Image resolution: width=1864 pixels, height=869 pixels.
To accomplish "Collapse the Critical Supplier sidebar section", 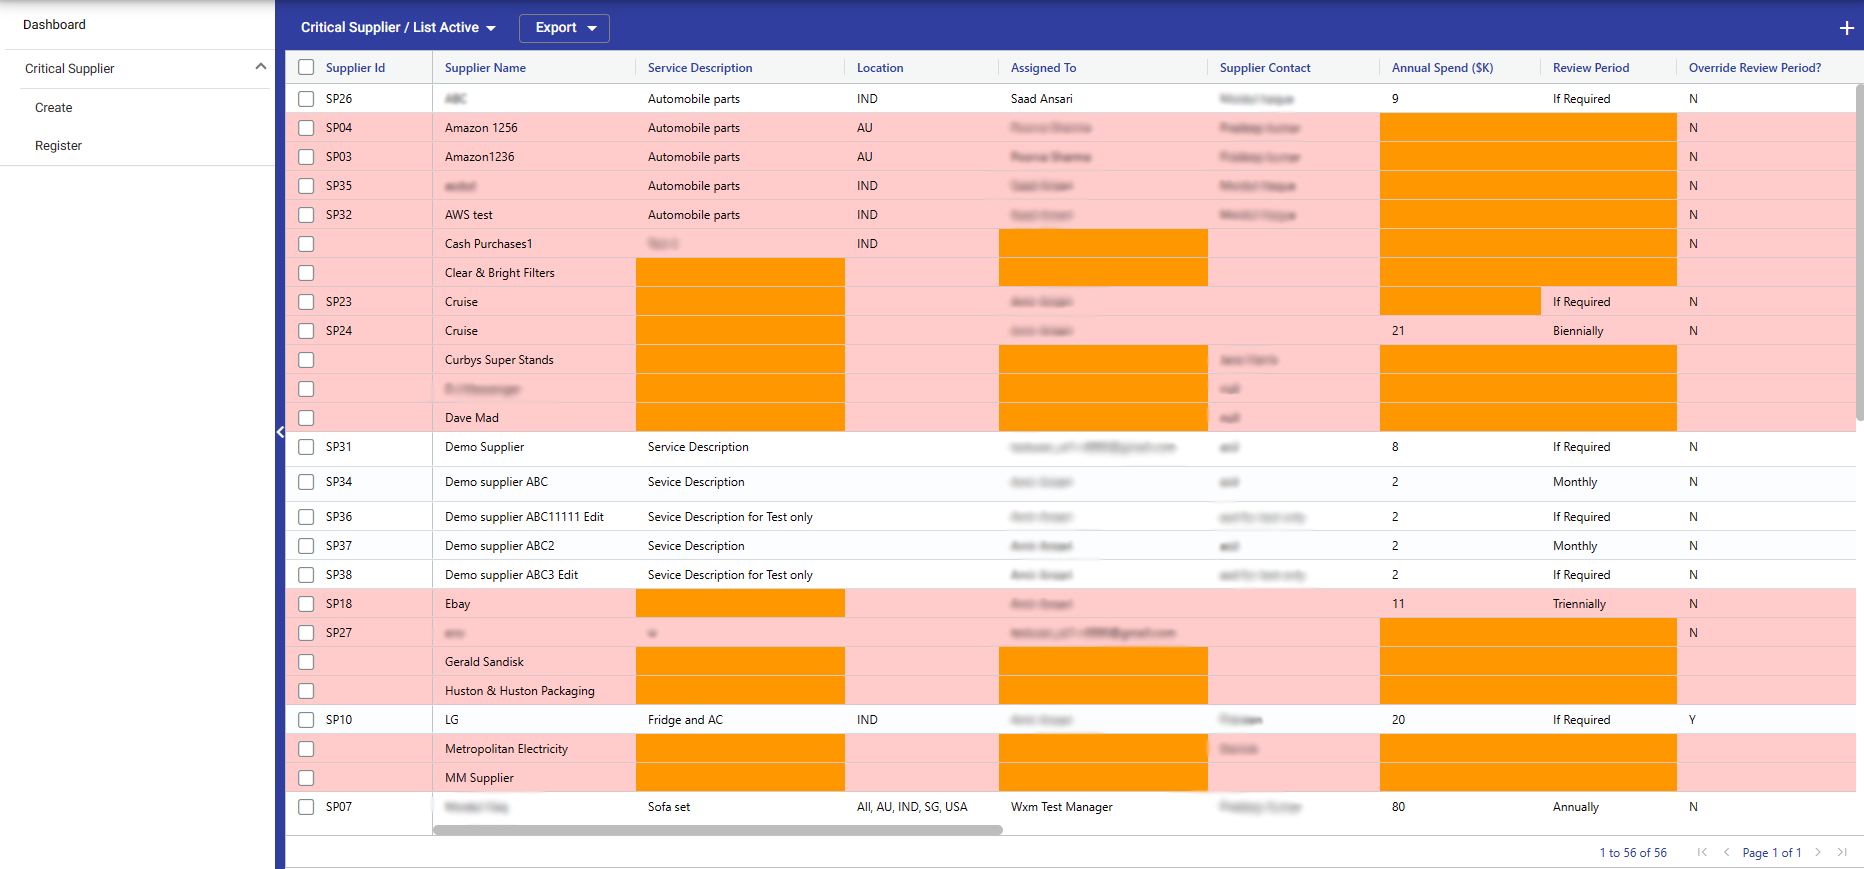I will (260, 67).
